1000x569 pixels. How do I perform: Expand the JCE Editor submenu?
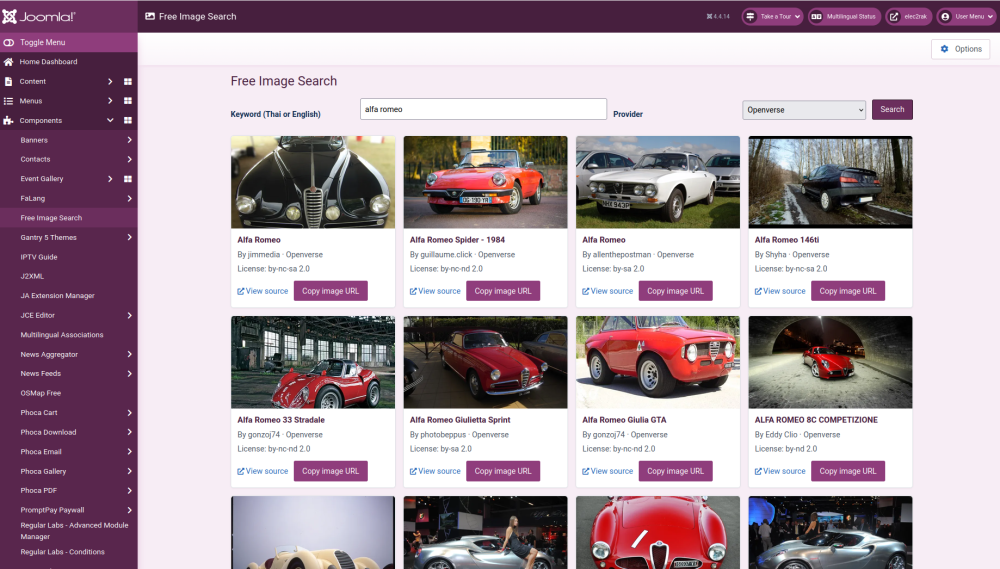pyautogui.click(x=129, y=315)
